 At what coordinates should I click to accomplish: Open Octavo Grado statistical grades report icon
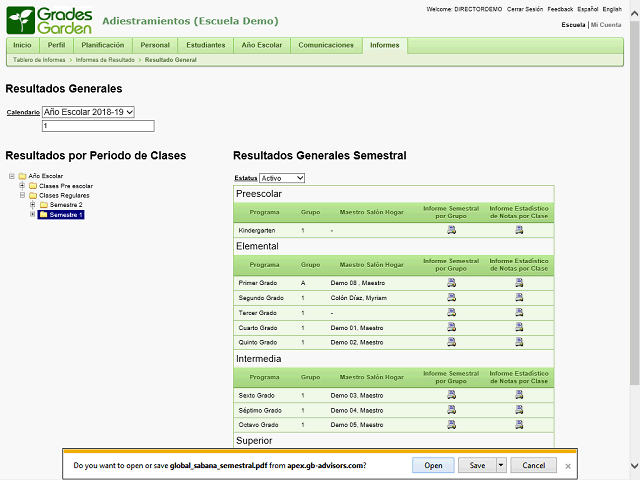(519, 424)
